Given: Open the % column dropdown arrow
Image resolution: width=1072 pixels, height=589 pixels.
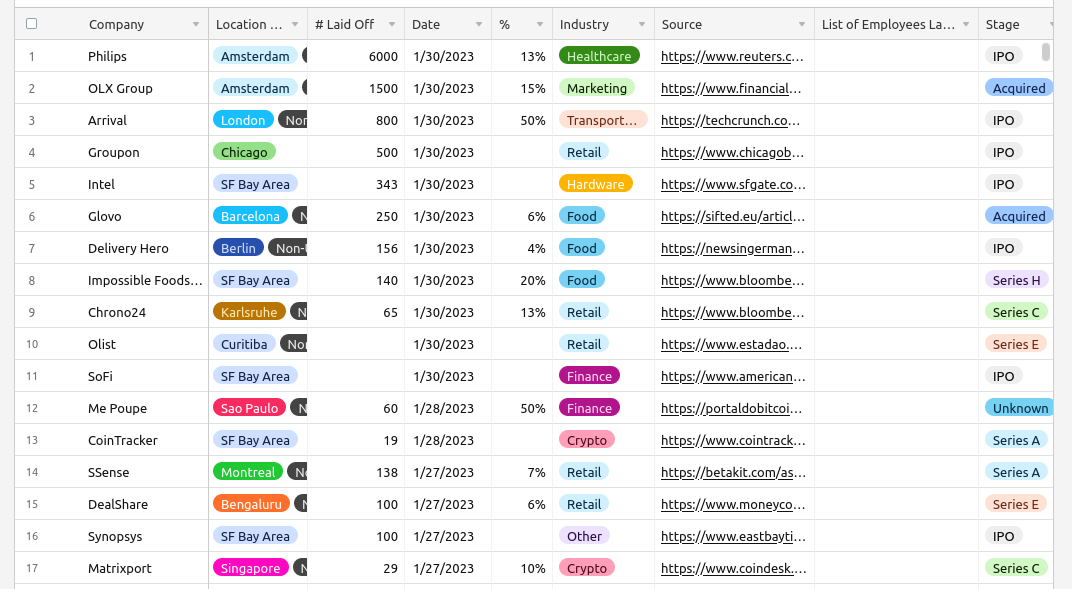Looking at the screenshot, I should 539,25.
